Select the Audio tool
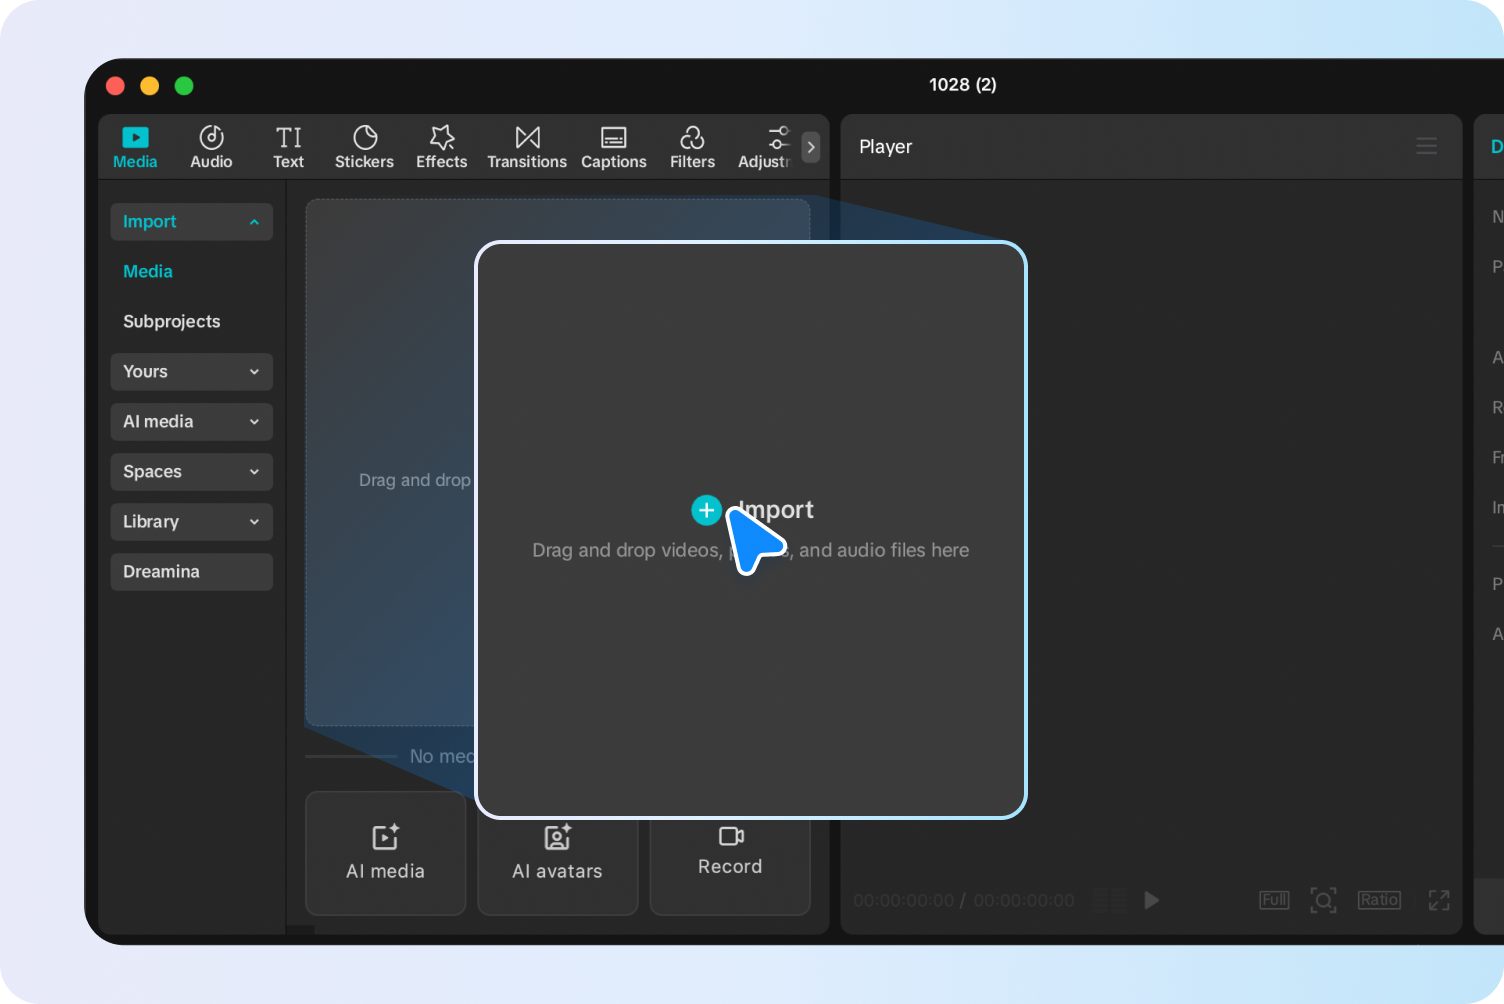The height and width of the screenshot is (1004, 1504). (x=211, y=146)
